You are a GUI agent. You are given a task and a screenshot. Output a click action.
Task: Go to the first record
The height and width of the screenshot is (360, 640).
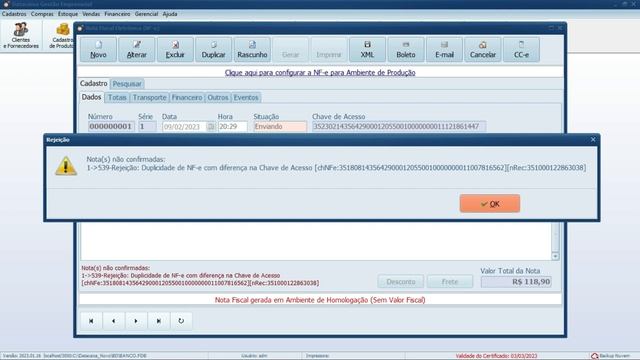pyautogui.click(x=91, y=321)
